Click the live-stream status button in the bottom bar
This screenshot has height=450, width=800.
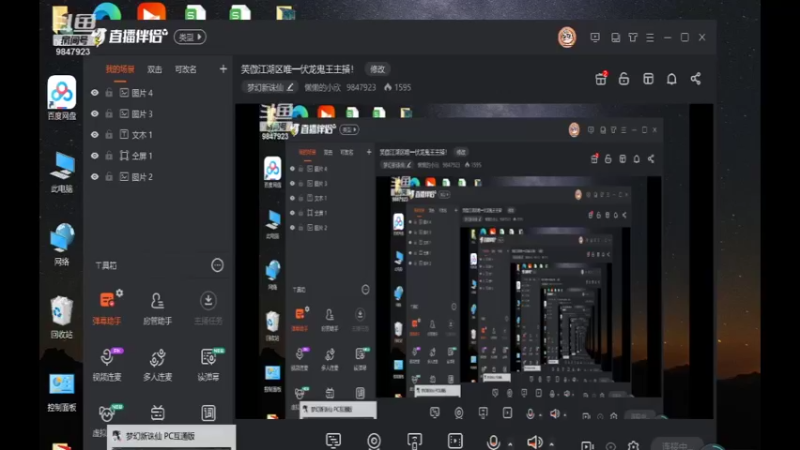click(677, 445)
